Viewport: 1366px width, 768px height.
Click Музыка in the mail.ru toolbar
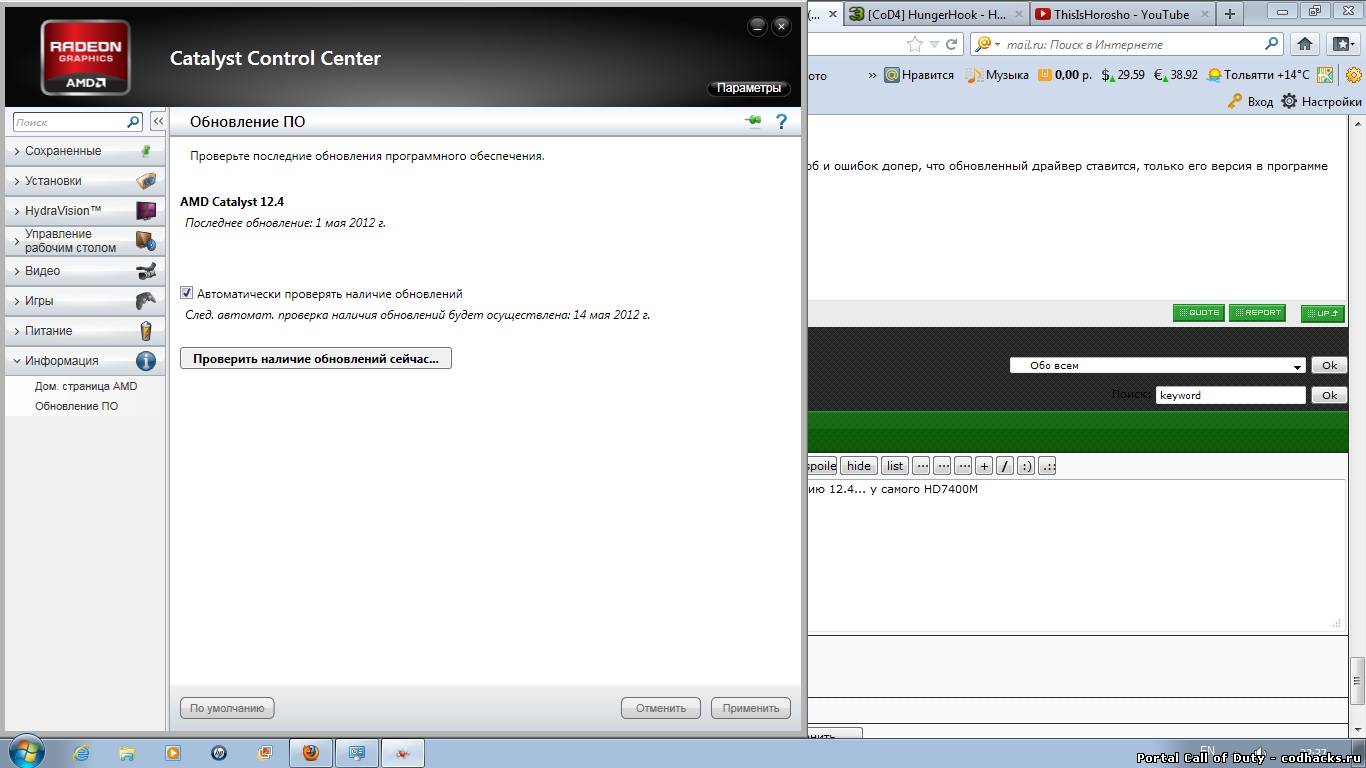(x=998, y=75)
